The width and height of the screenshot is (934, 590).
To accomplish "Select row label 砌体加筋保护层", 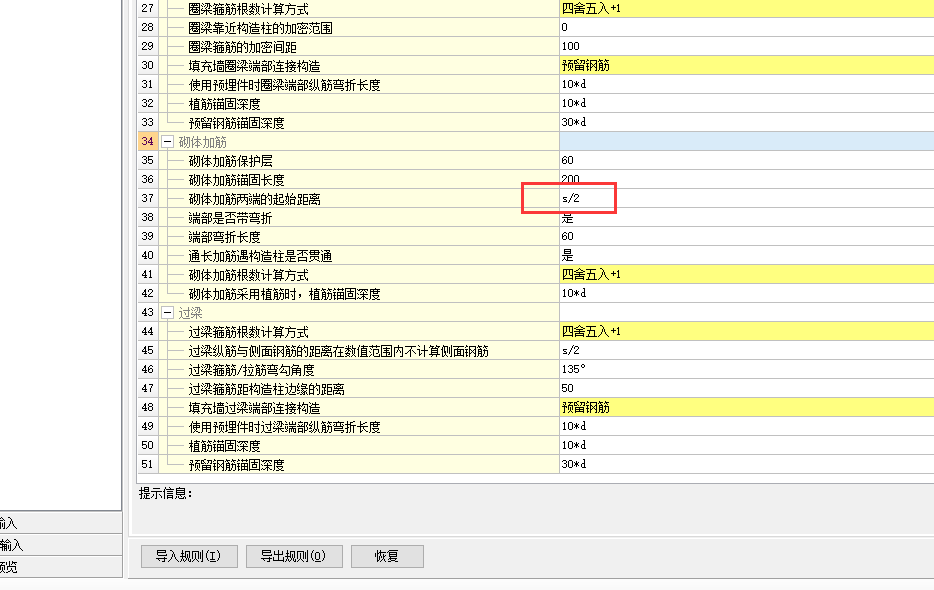I will [231, 161].
